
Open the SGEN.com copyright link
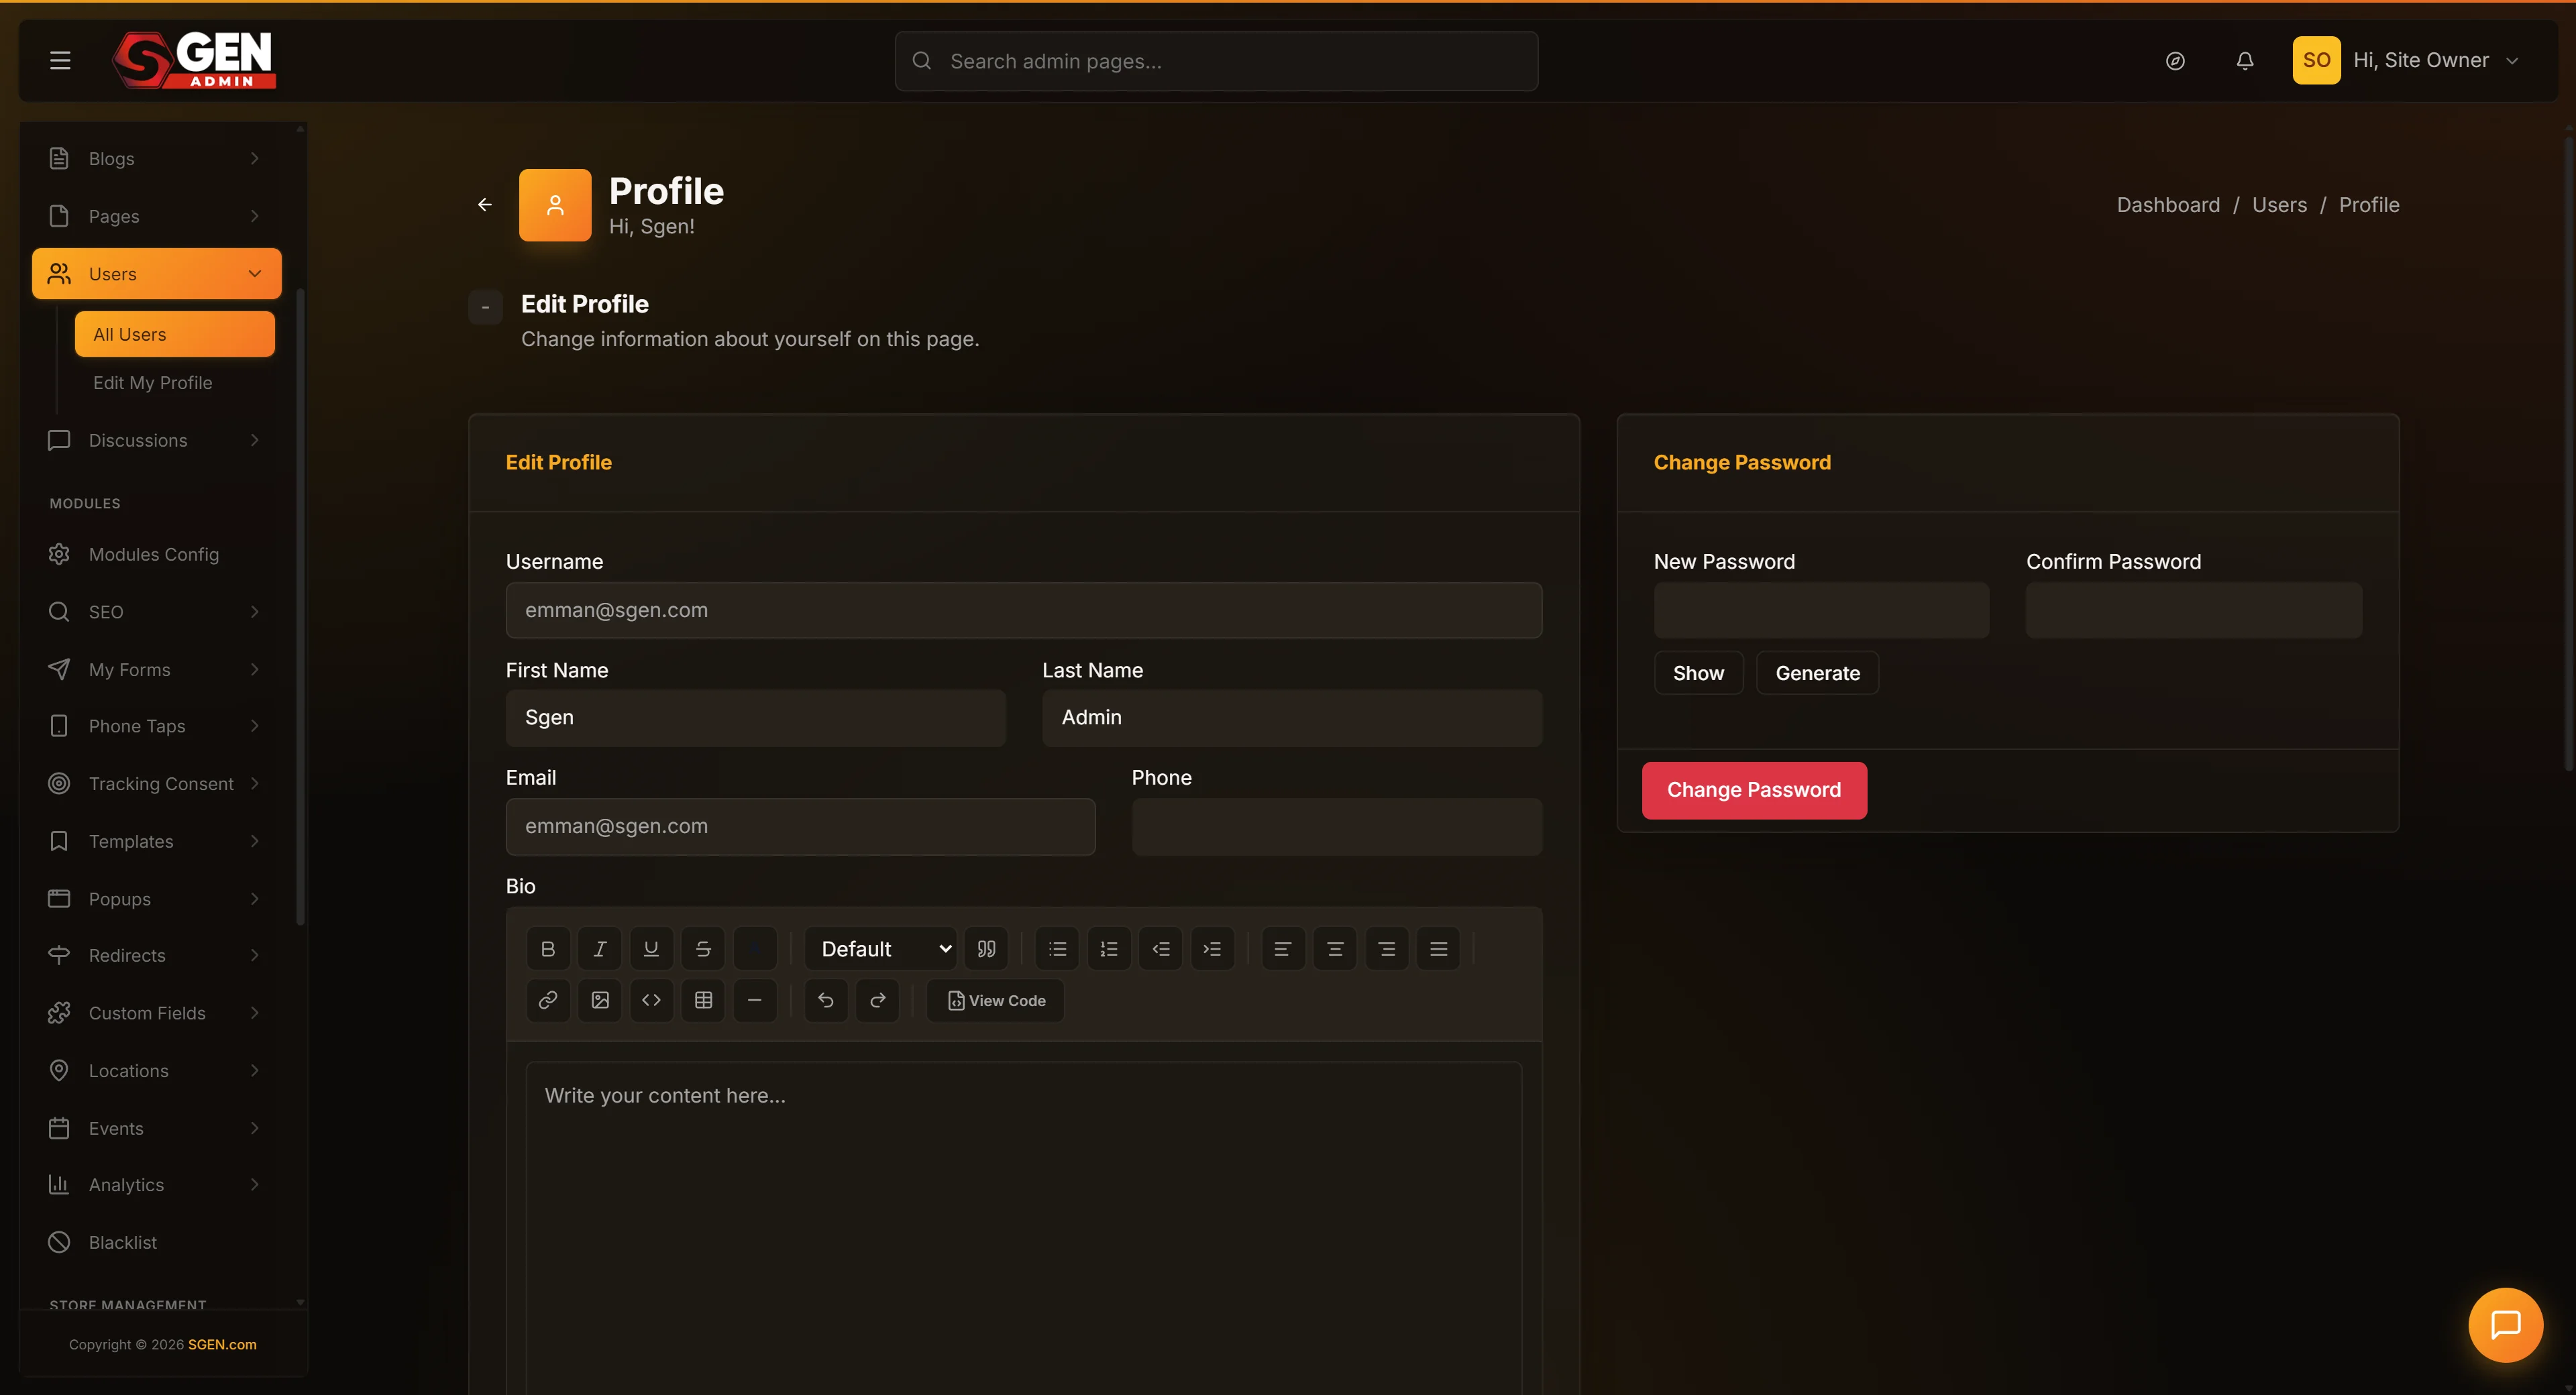(222, 1344)
